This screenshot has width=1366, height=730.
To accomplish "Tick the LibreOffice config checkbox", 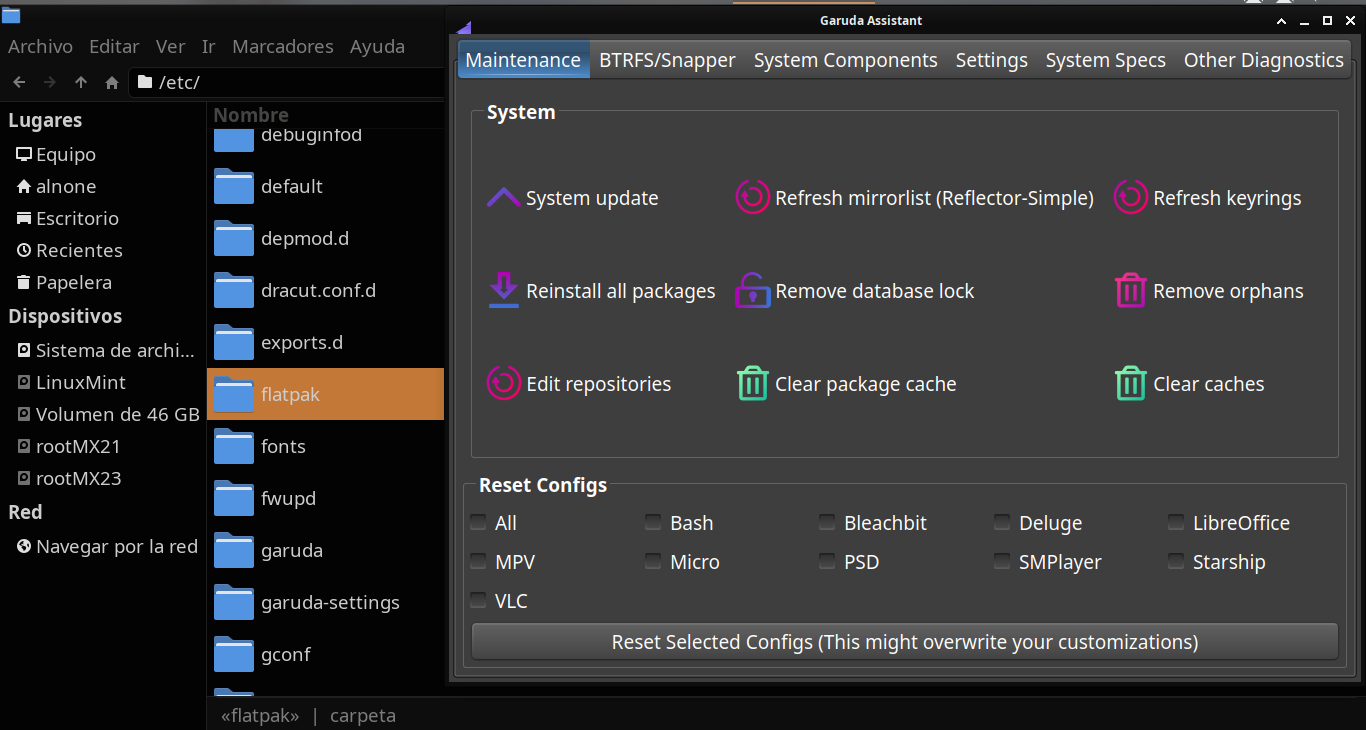I will coord(1176,523).
